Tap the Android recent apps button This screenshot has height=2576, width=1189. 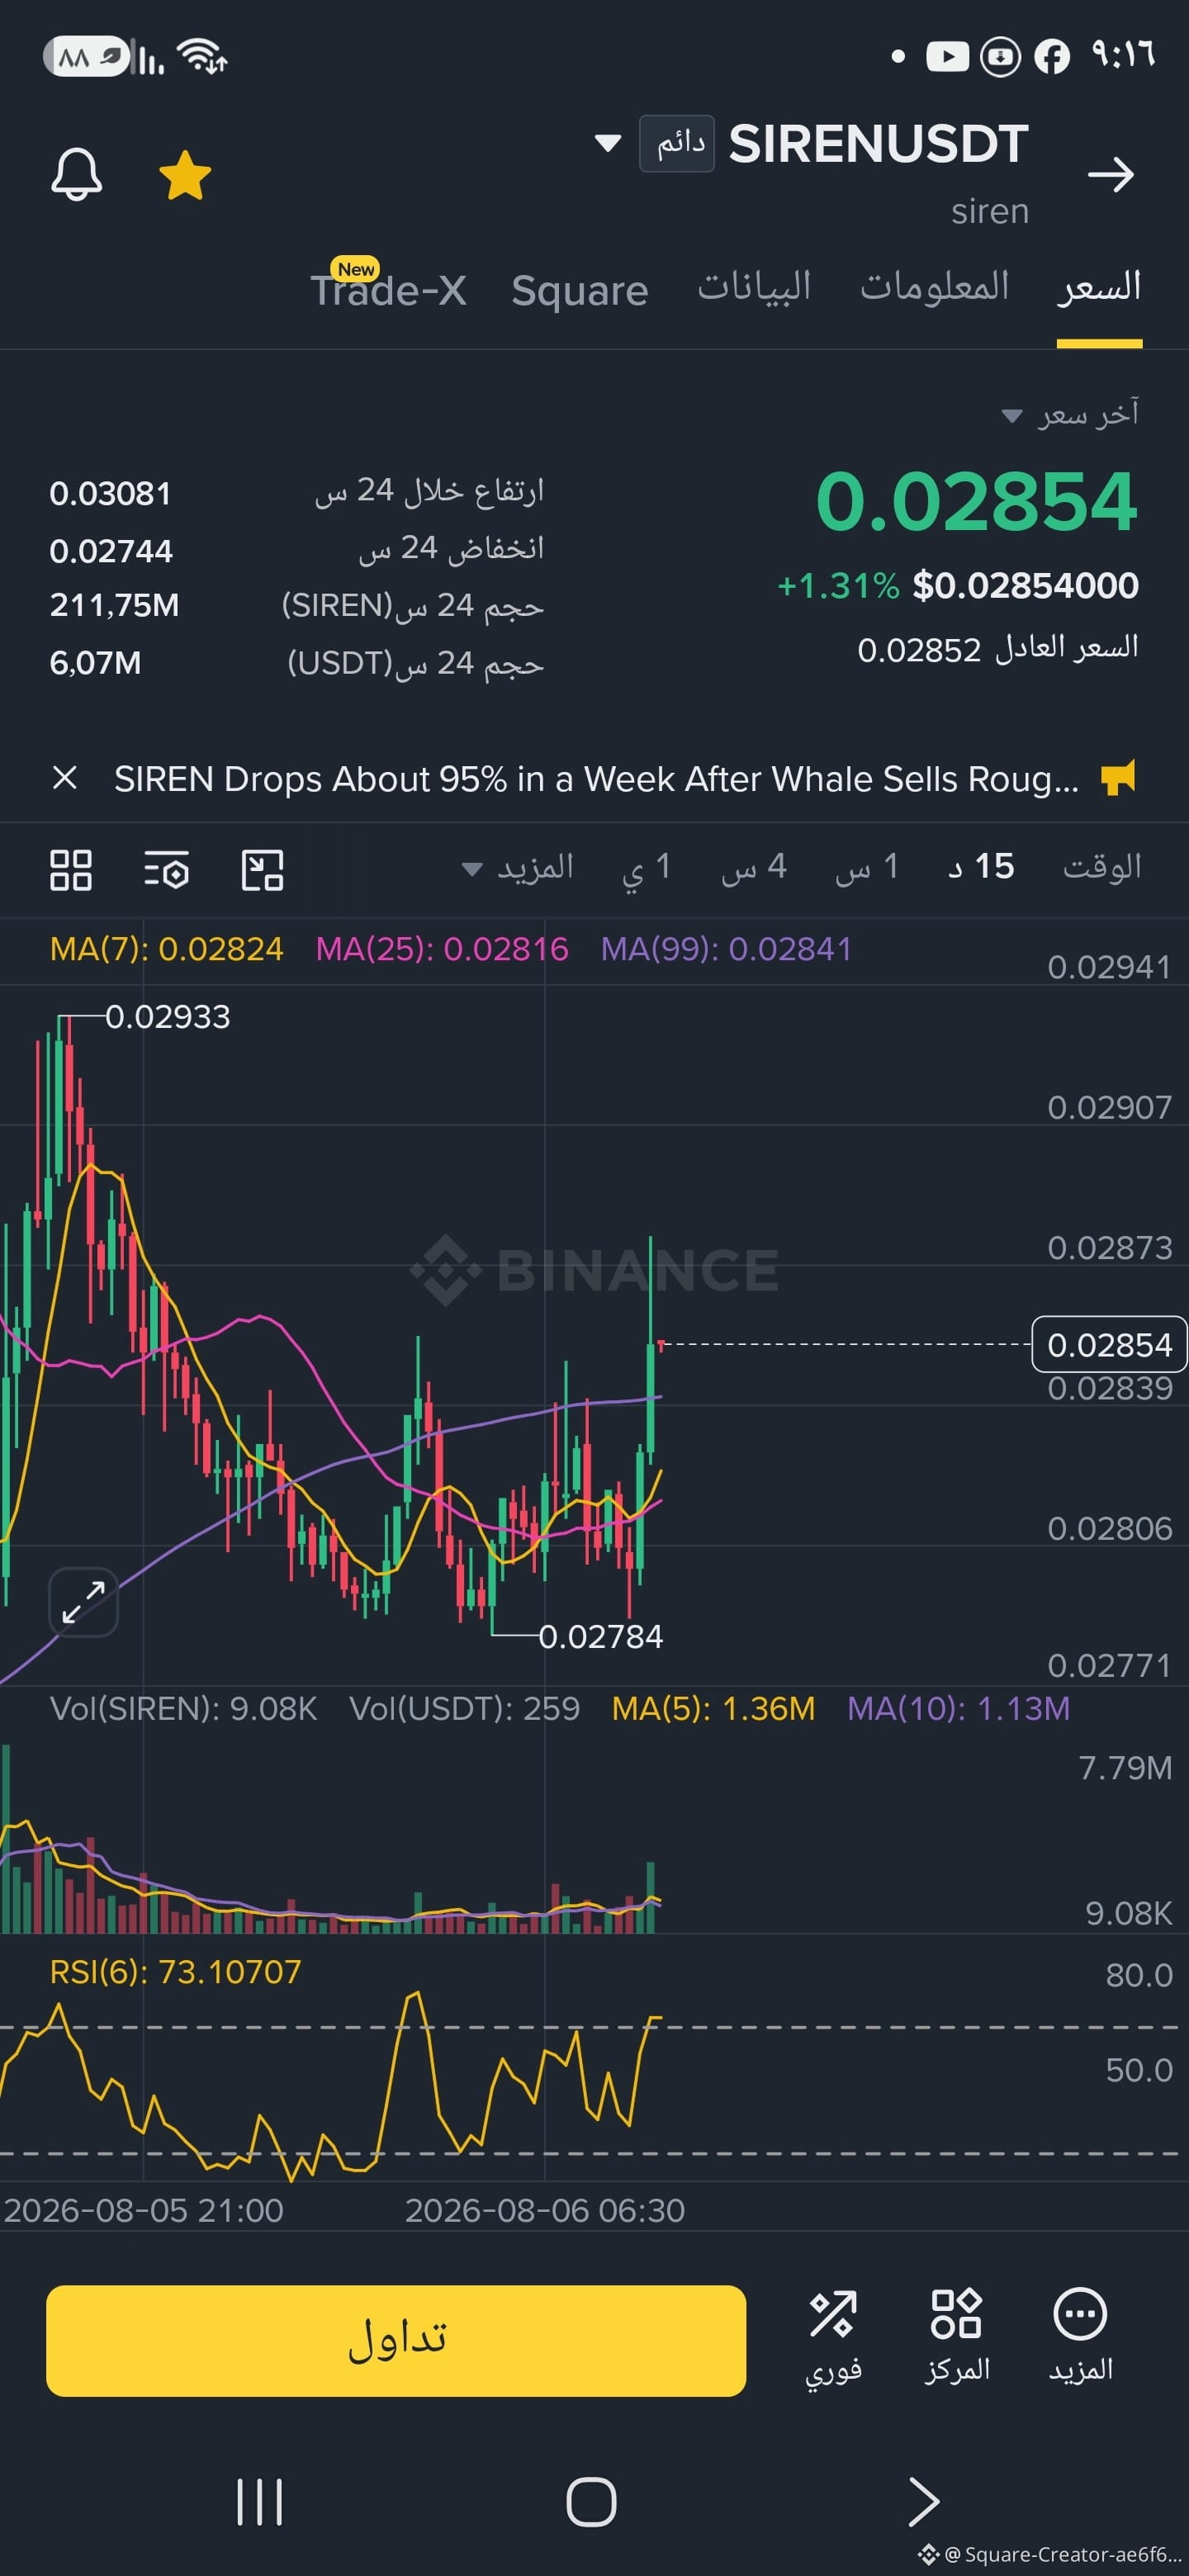pyautogui.click(x=260, y=2503)
